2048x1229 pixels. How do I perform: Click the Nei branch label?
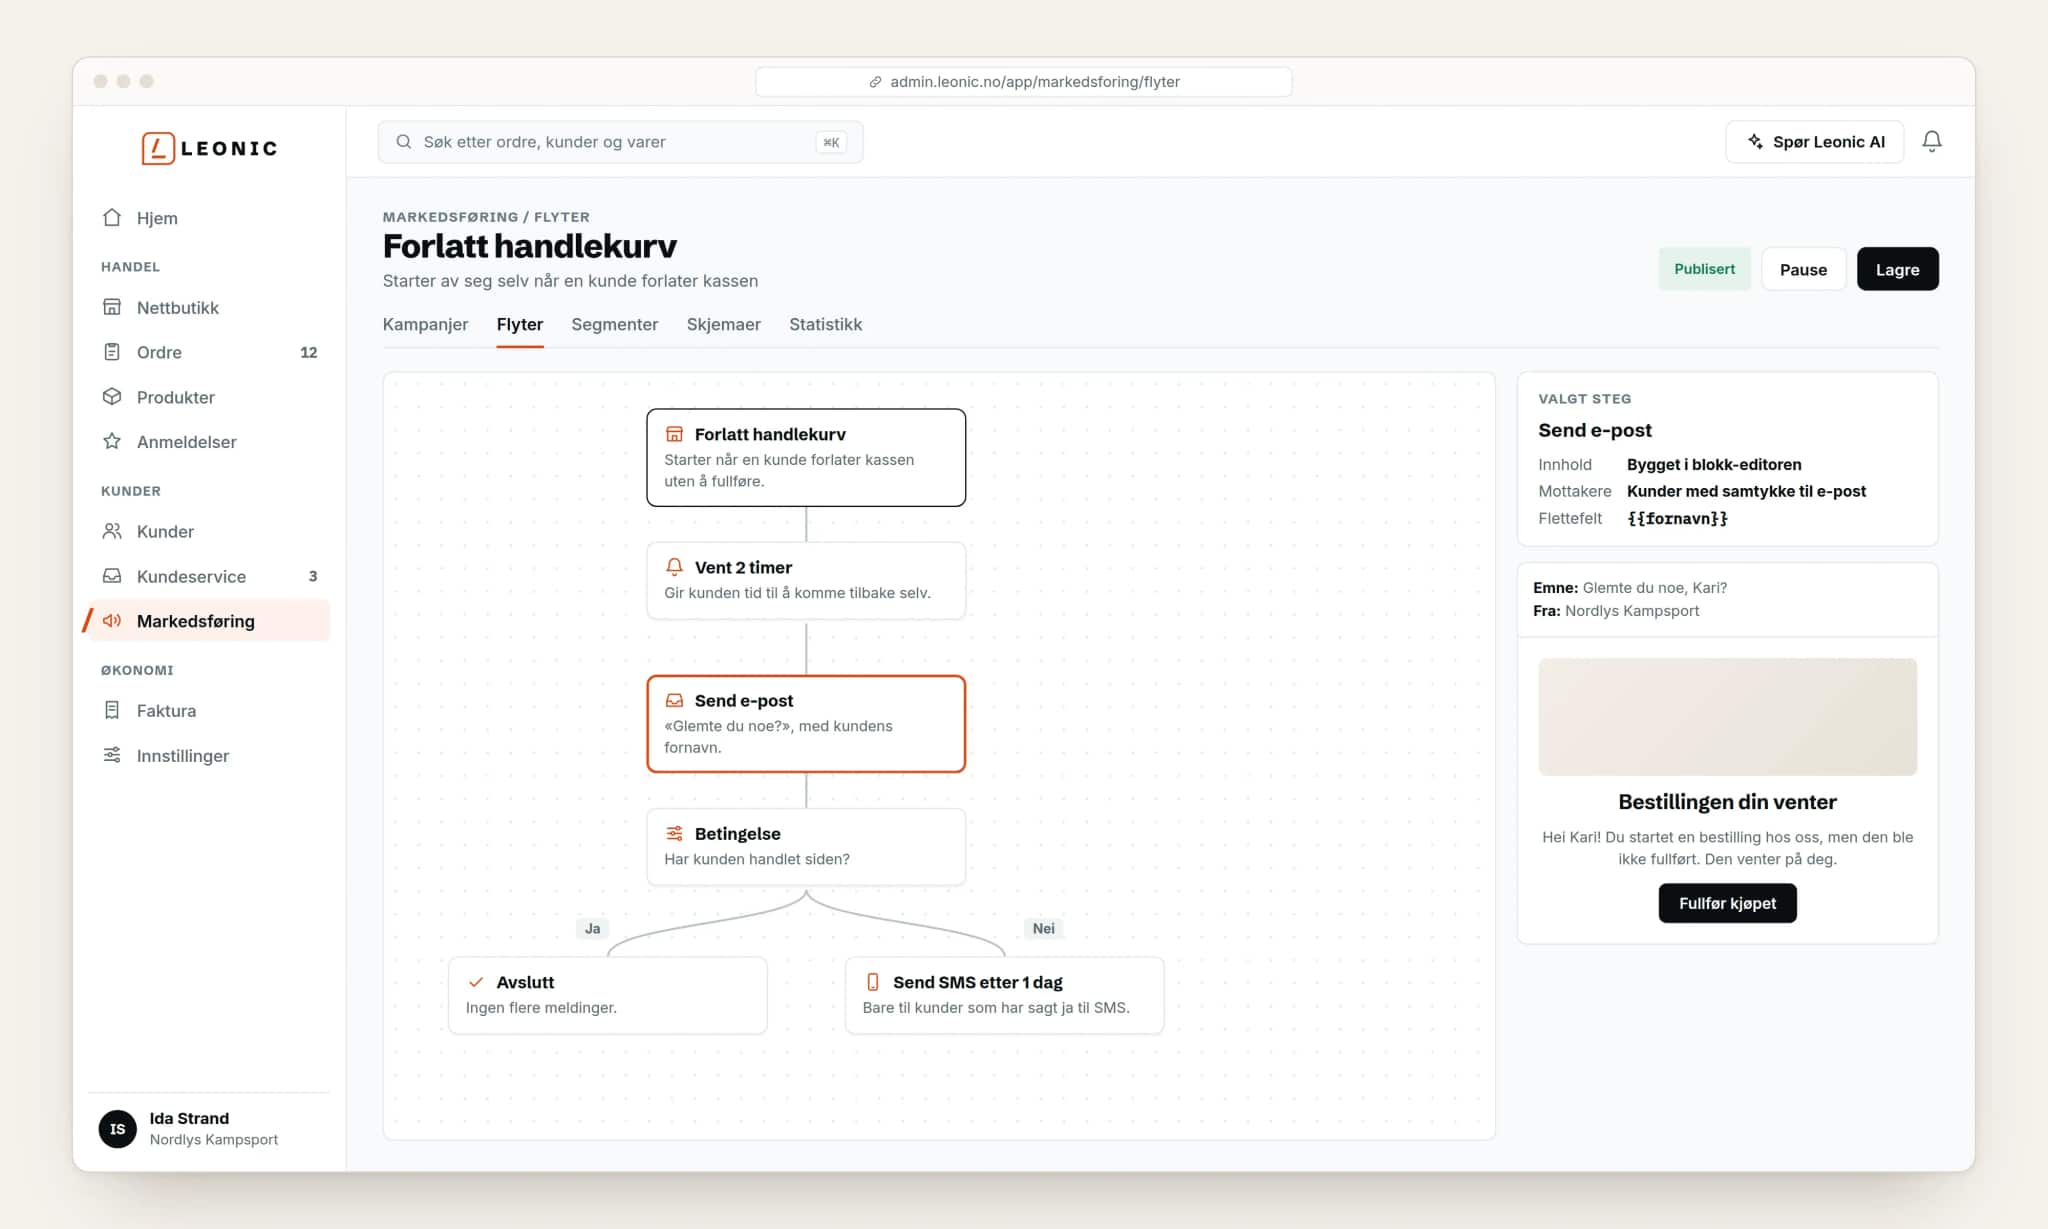(1043, 928)
